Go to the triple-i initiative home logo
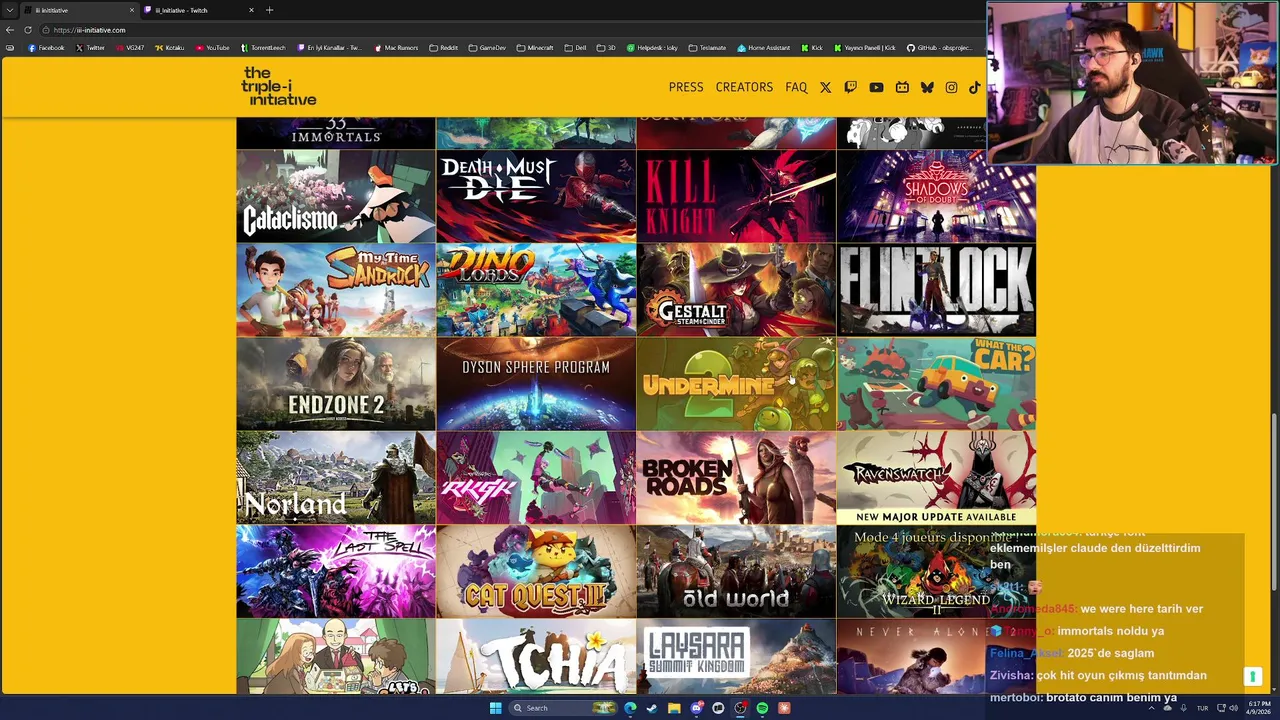The height and width of the screenshot is (720, 1280). [278, 87]
